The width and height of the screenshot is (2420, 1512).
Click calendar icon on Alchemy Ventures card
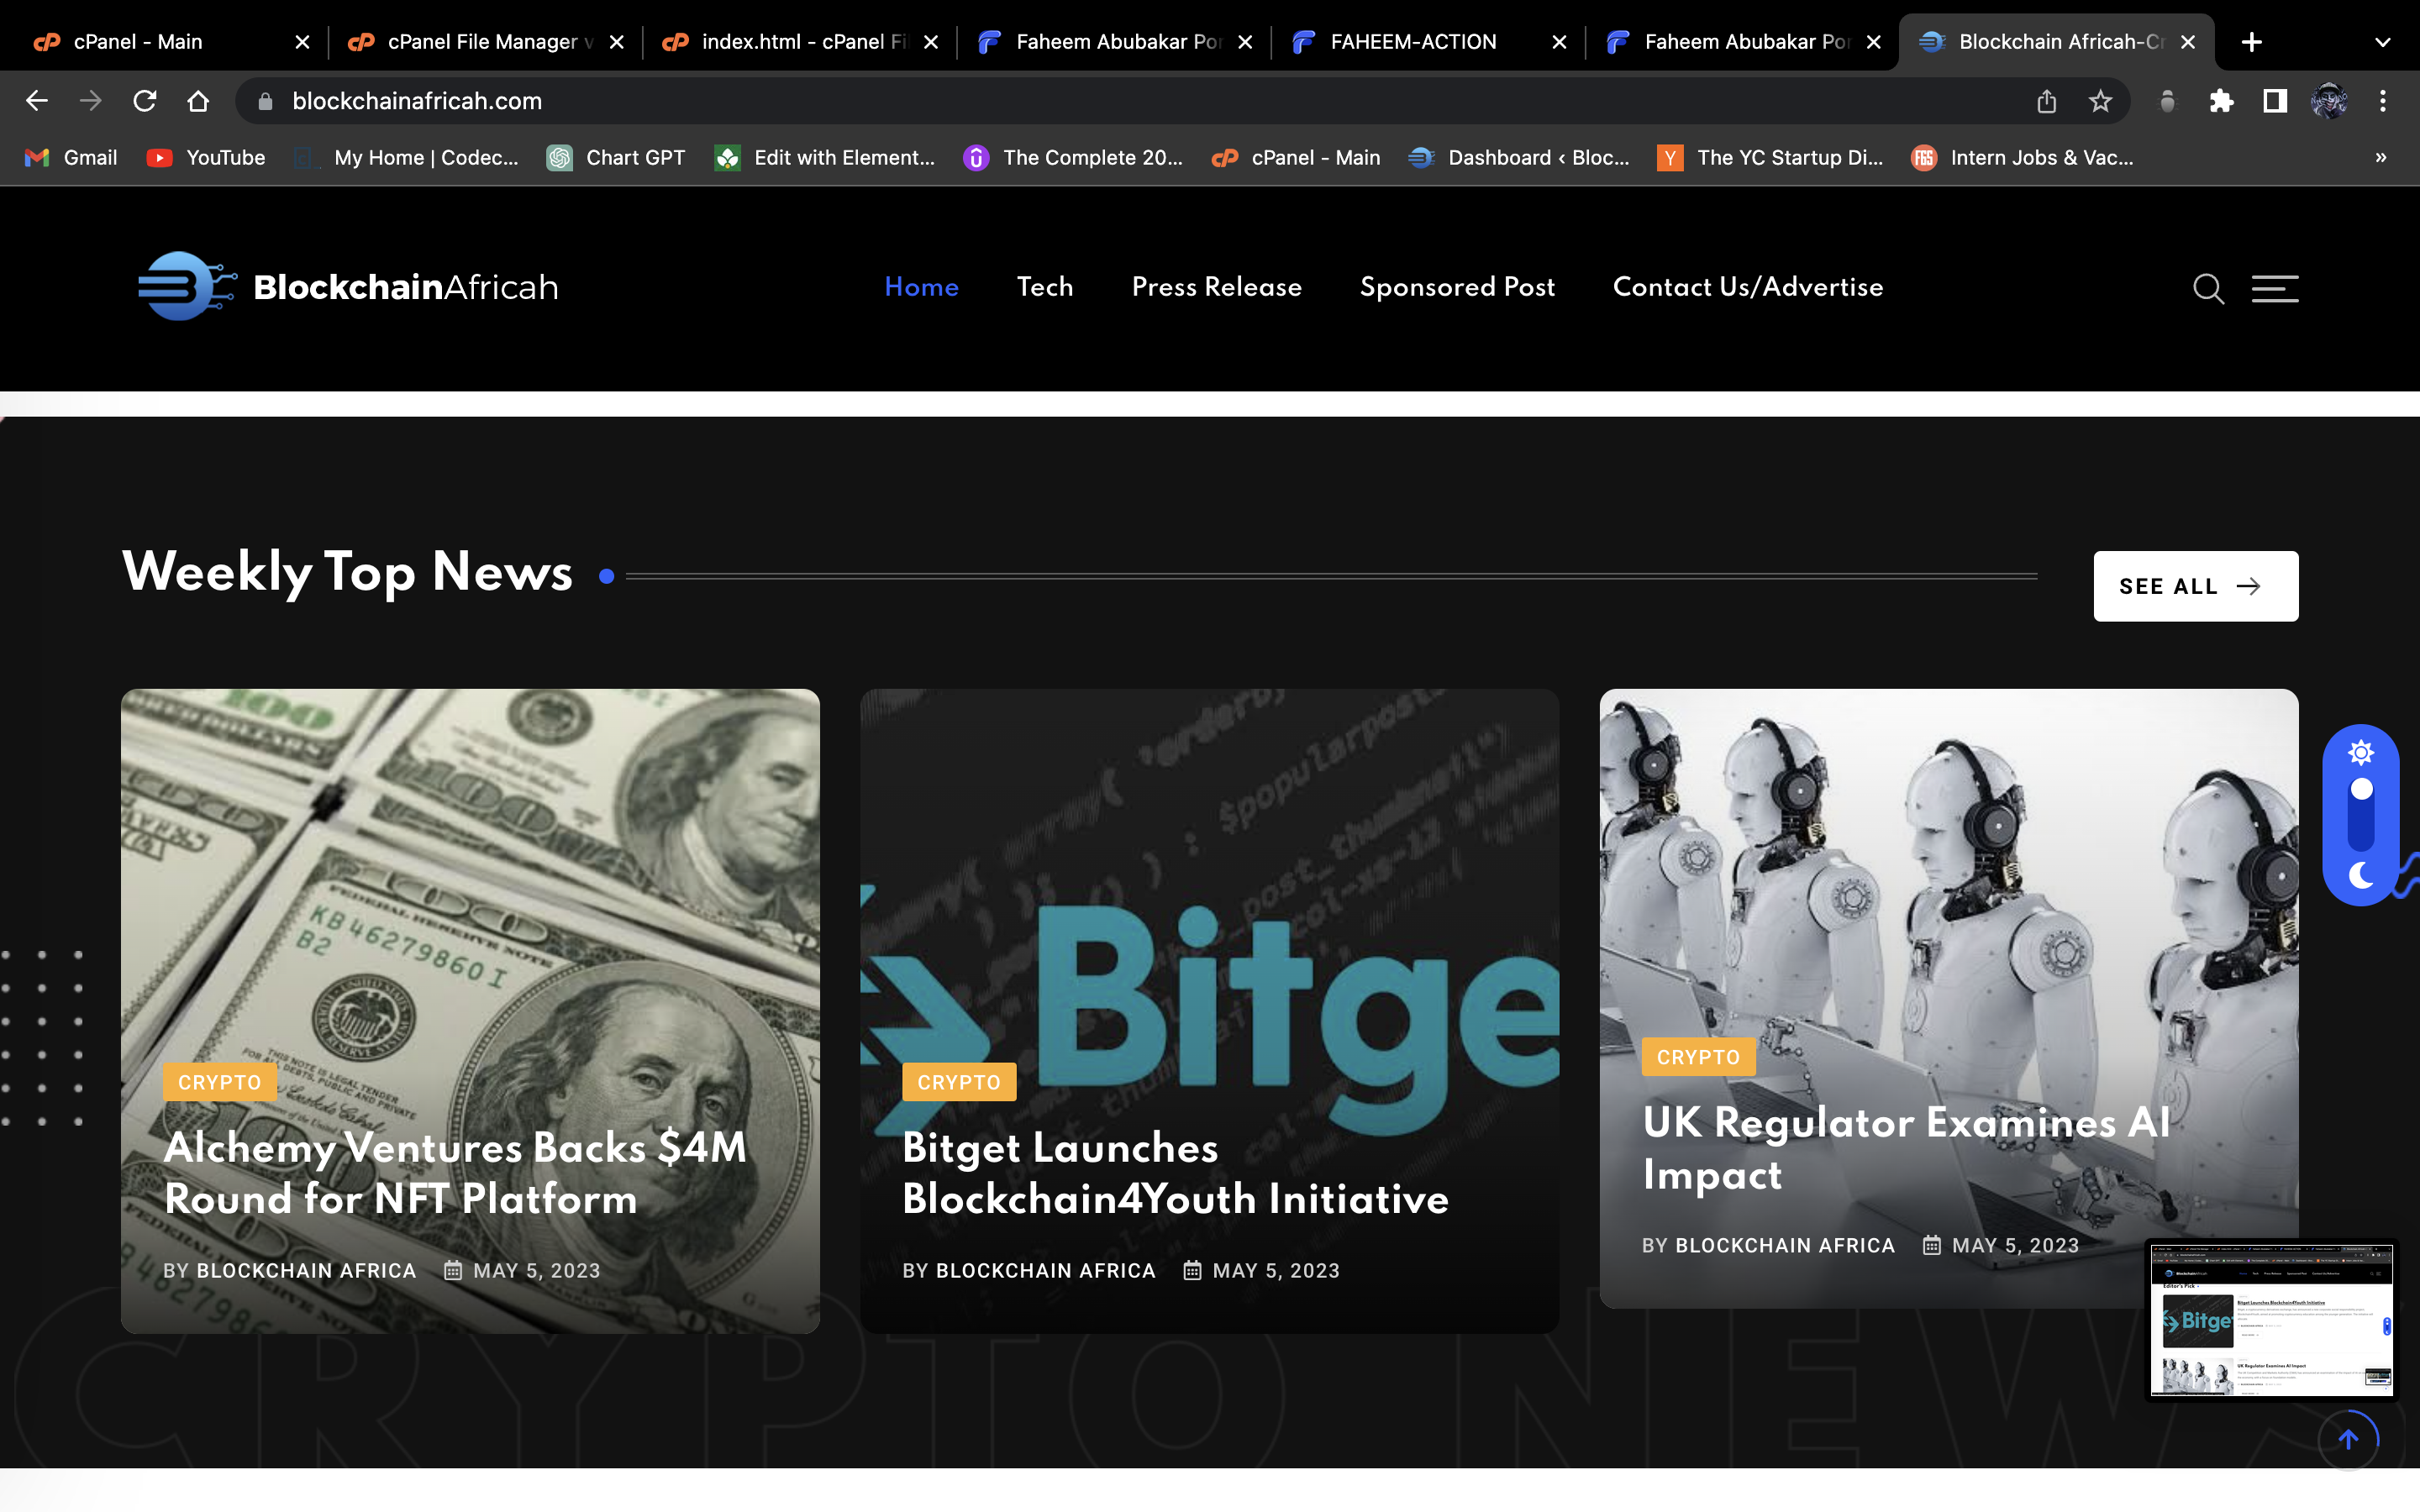click(453, 1270)
